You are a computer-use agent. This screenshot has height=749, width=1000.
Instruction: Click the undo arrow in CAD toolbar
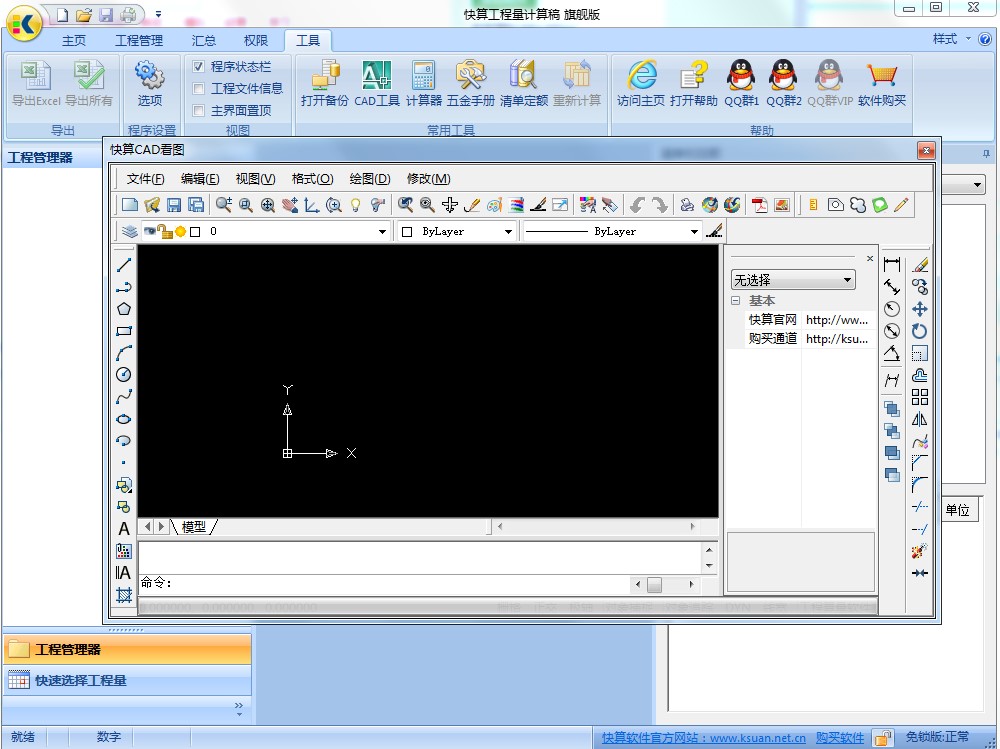637,205
